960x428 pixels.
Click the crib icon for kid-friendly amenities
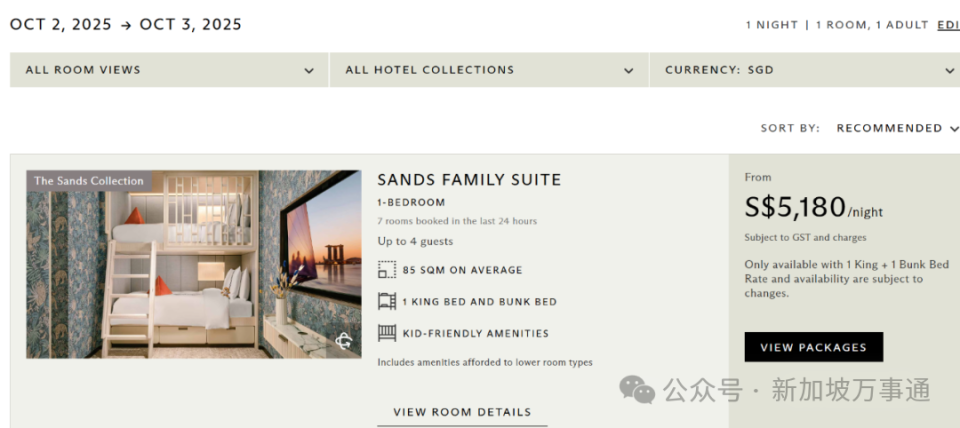click(387, 333)
